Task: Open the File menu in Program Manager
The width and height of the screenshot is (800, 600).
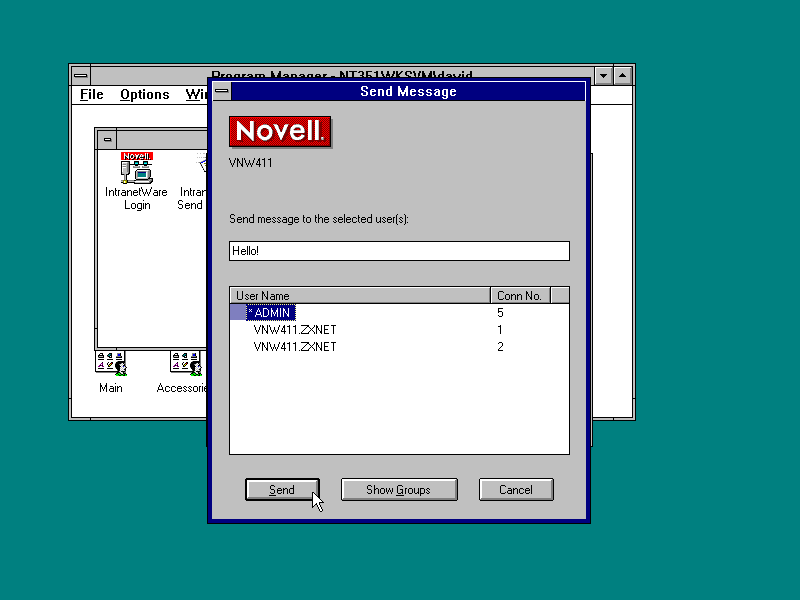Action: coord(92,94)
